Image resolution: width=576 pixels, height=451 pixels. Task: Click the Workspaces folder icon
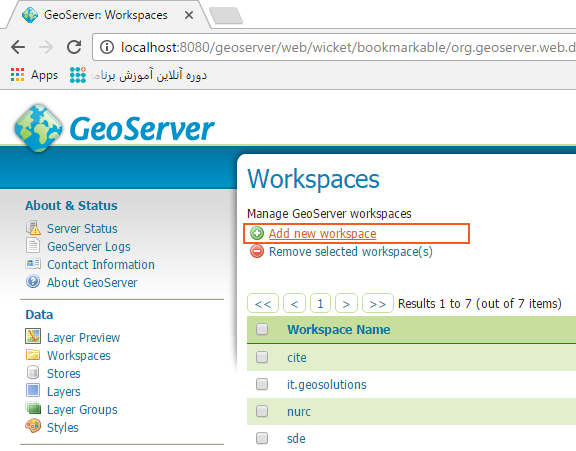[33, 354]
